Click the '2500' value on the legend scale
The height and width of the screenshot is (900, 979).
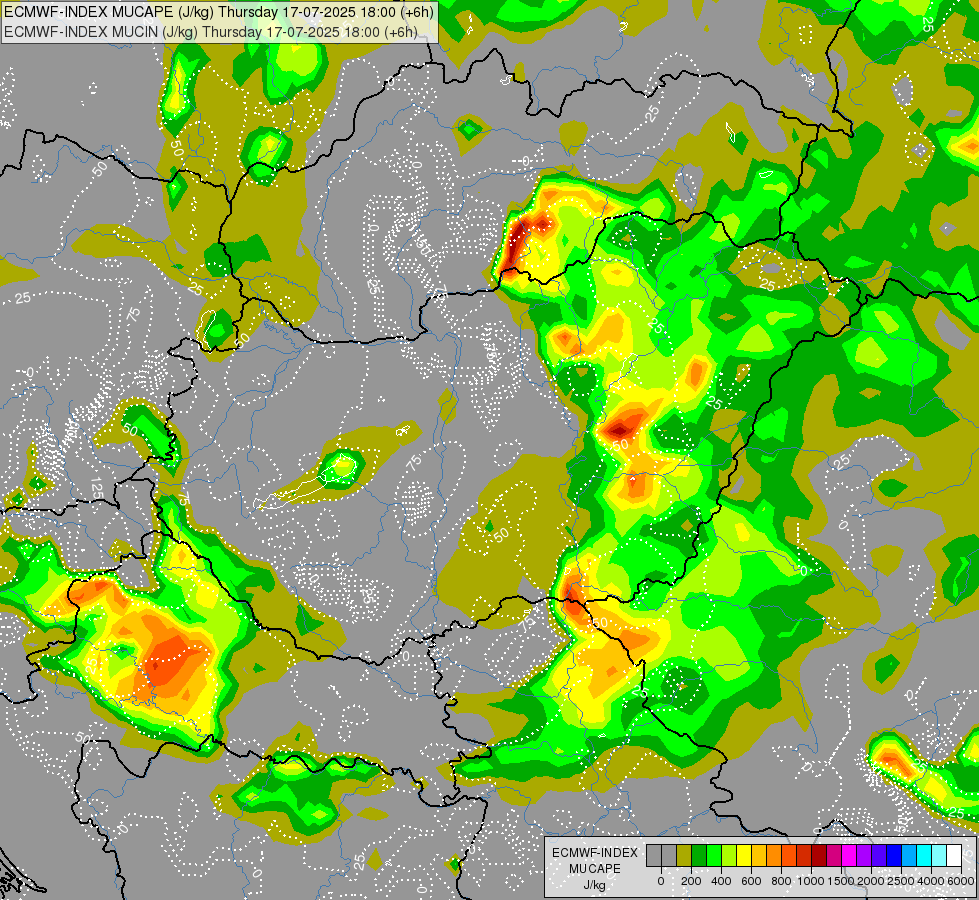(901, 881)
